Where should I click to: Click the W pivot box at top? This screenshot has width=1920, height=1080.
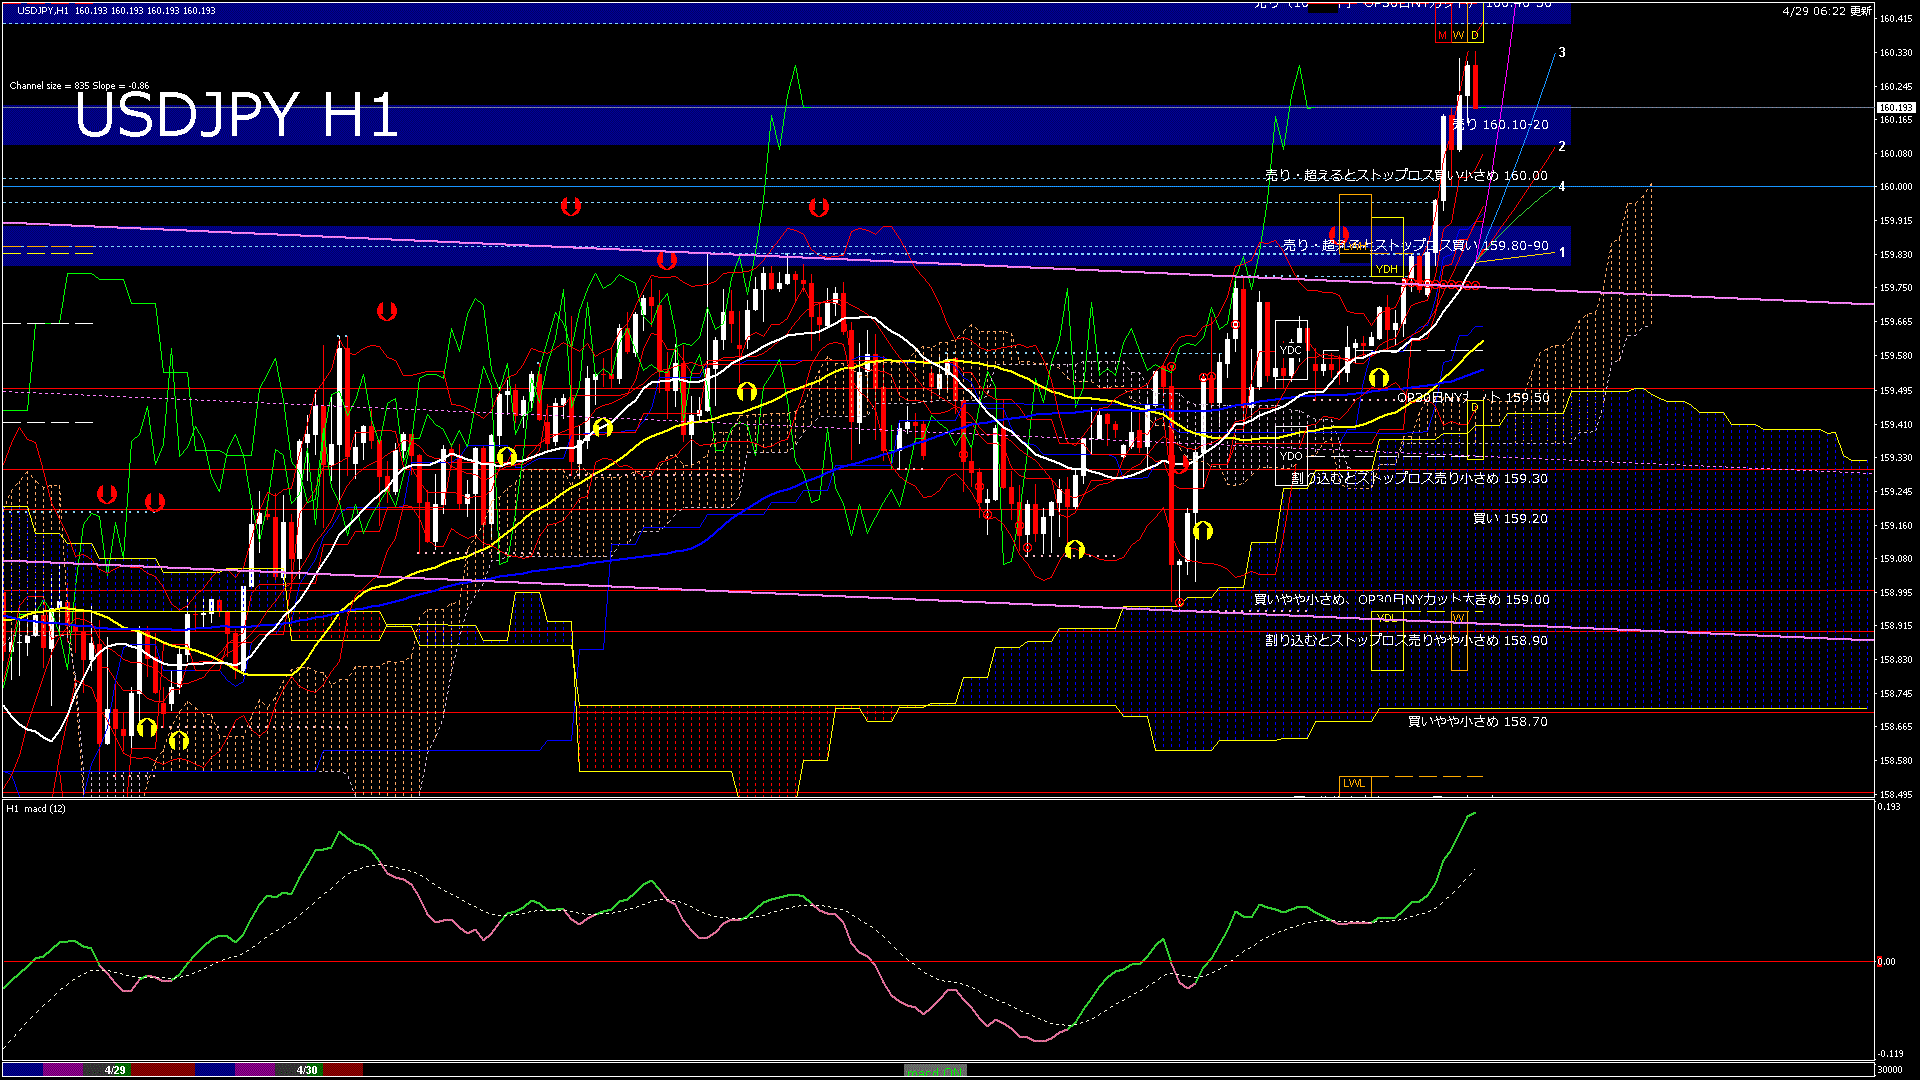[x=1458, y=35]
